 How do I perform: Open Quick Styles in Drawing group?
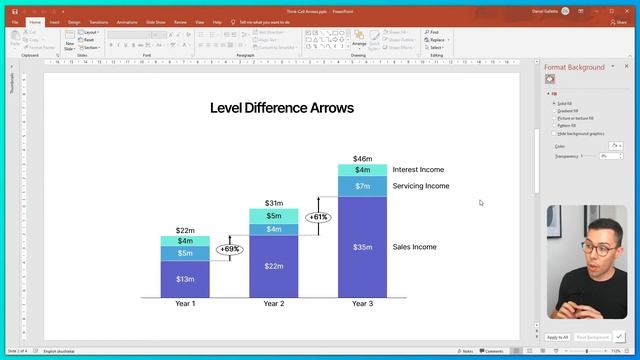tap(374, 40)
